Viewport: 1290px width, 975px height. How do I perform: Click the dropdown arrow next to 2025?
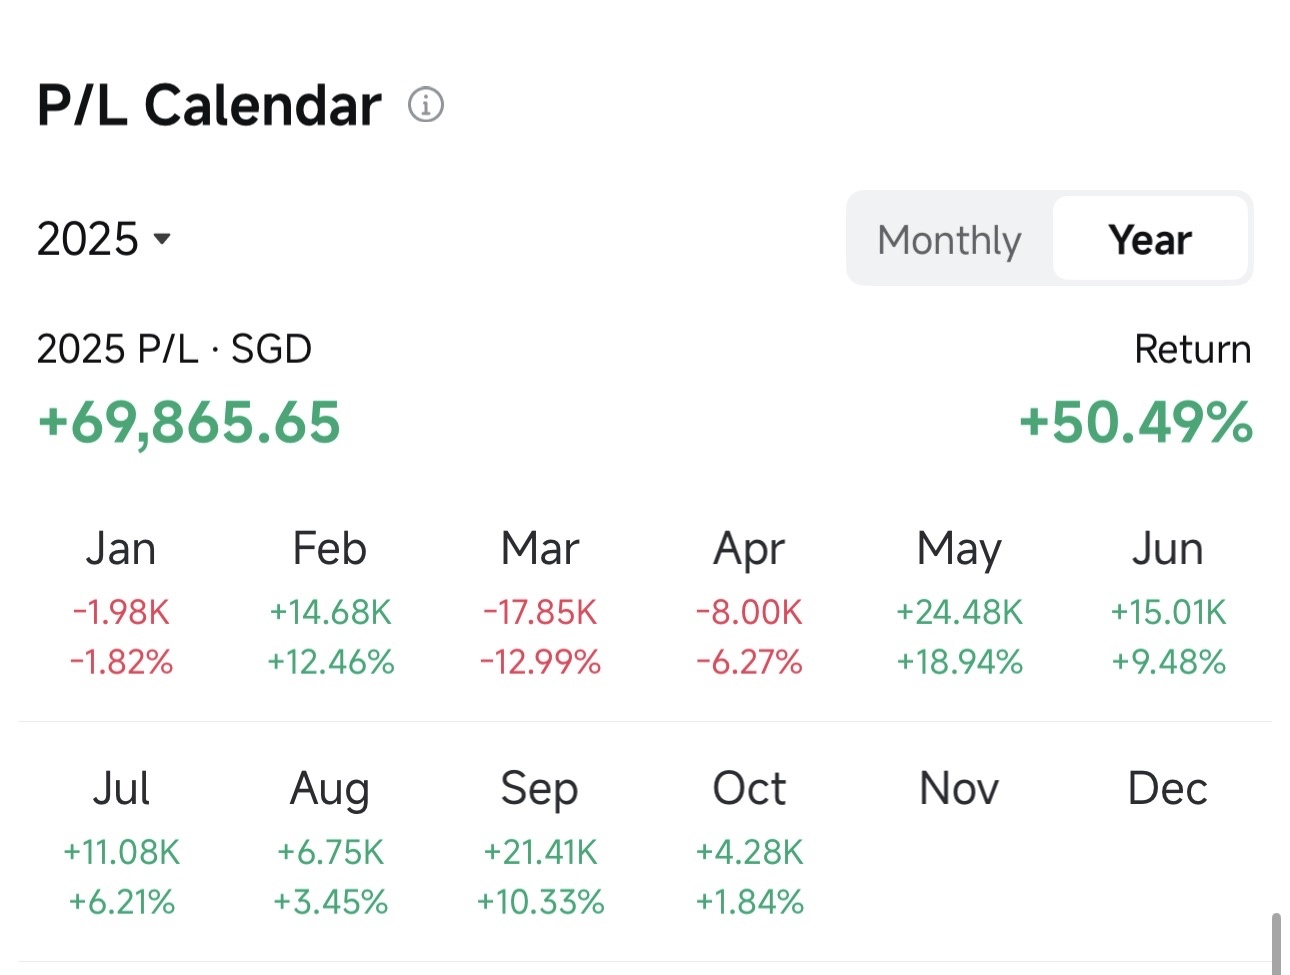tap(162, 239)
